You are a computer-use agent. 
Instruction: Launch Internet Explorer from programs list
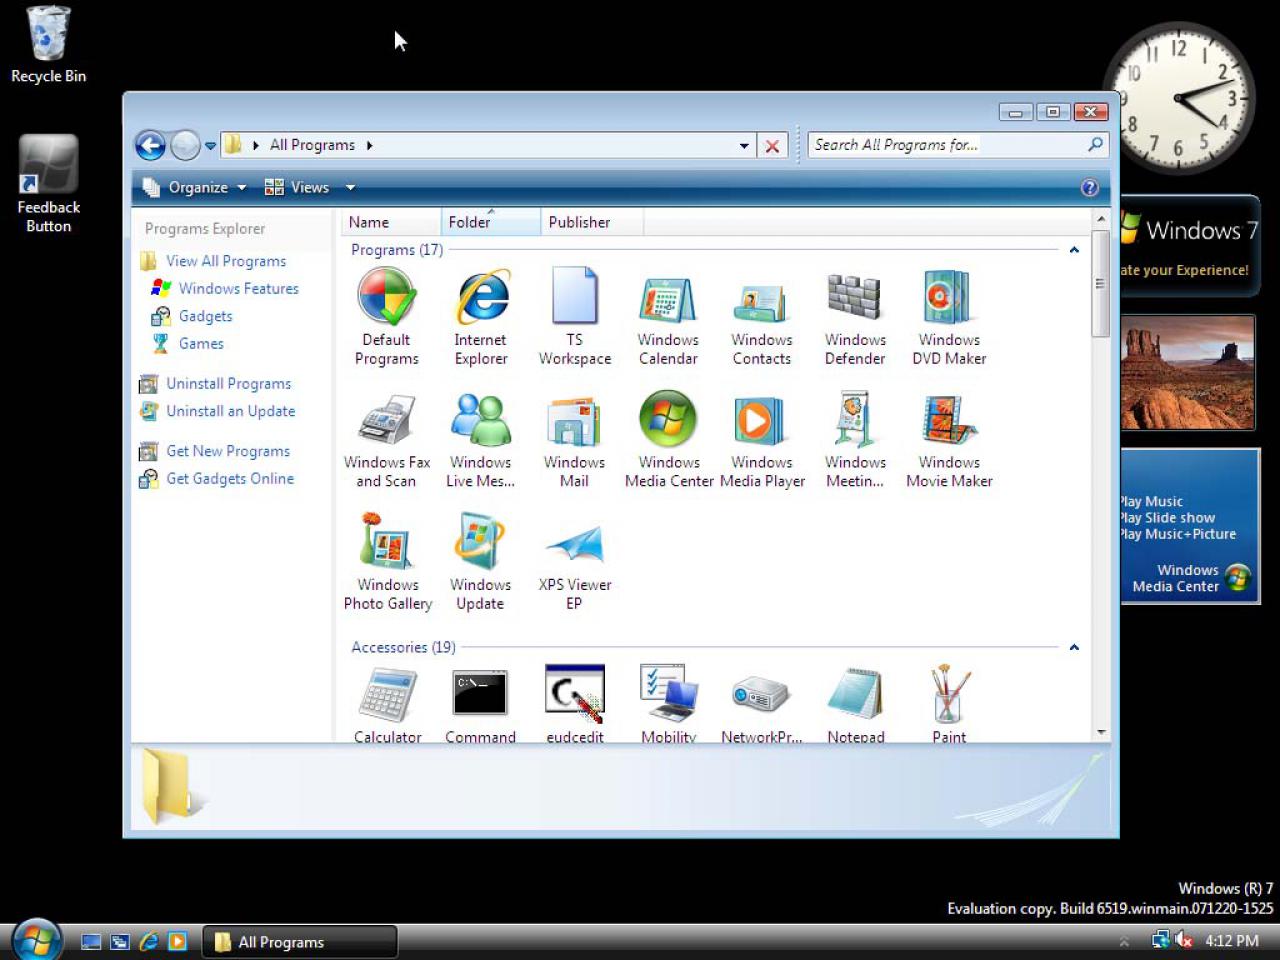click(x=481, y=316)
